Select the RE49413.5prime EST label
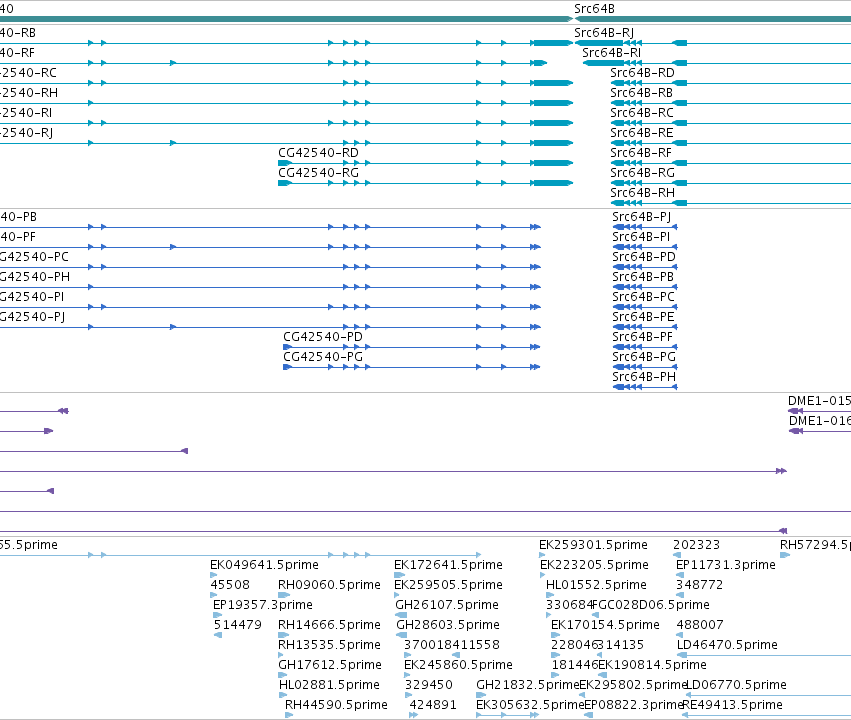The height and width of the screenshot is (720, 851). coord(732,706)
